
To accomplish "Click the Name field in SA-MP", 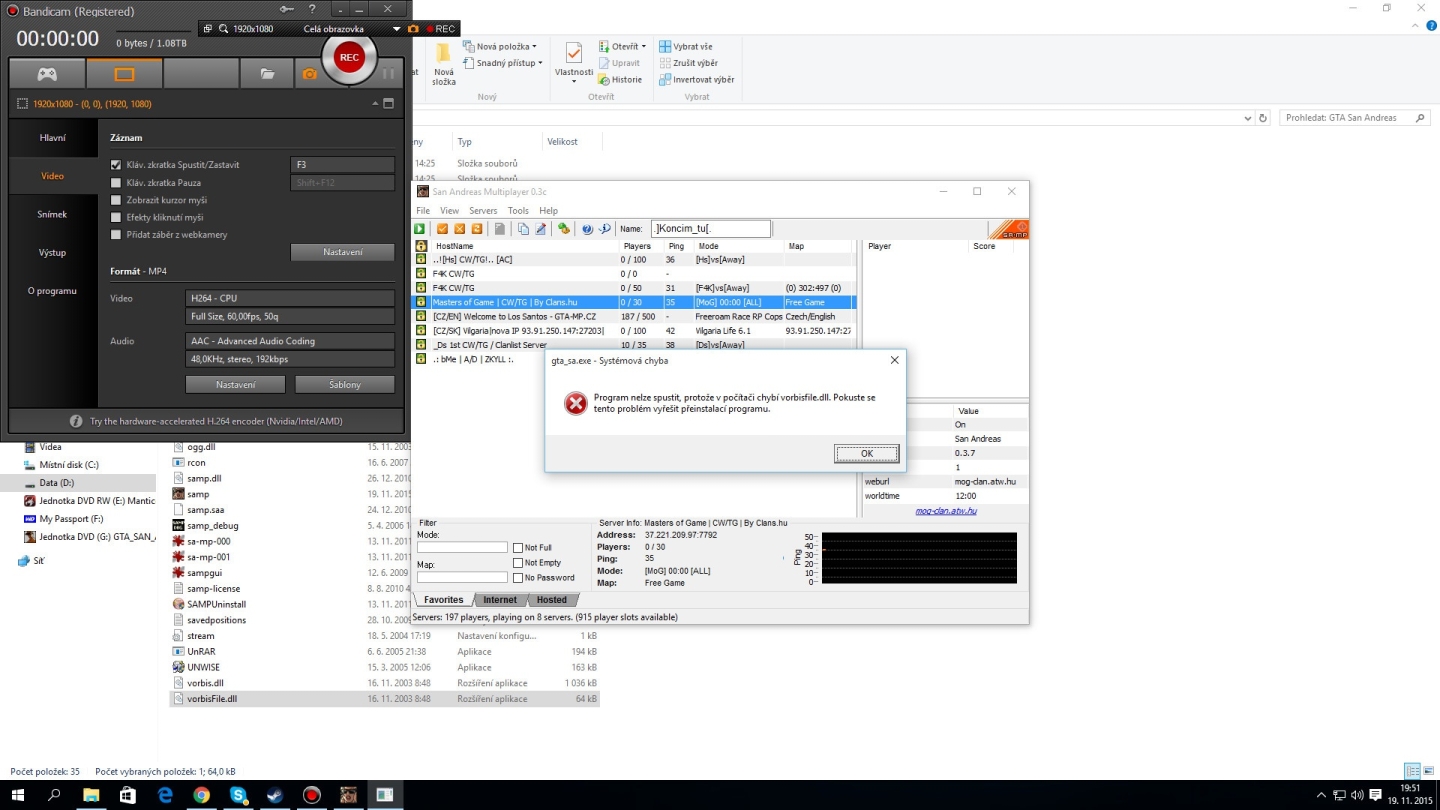I will click(711, 229).
